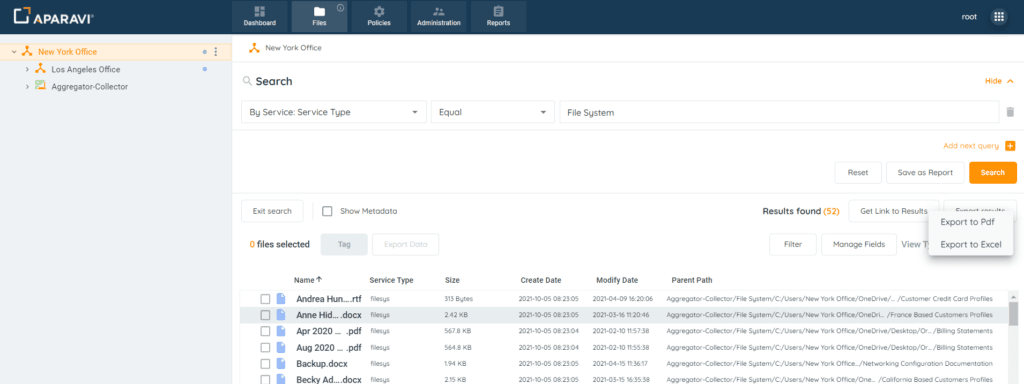Open the Backup.docx file name
The height and width of the screenshot is (384, 1024).
pyautogui.click(x=322, y=364)
